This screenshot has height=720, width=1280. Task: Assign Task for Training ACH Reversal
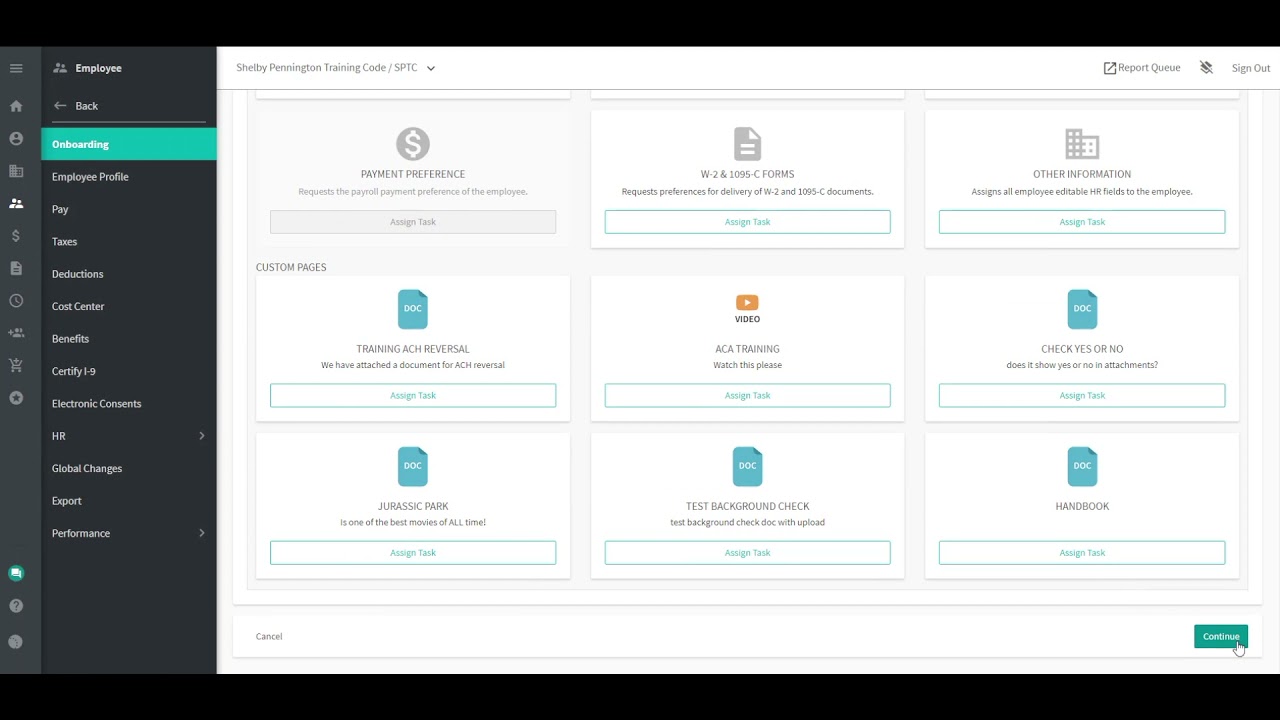click(x=413, y=395)
